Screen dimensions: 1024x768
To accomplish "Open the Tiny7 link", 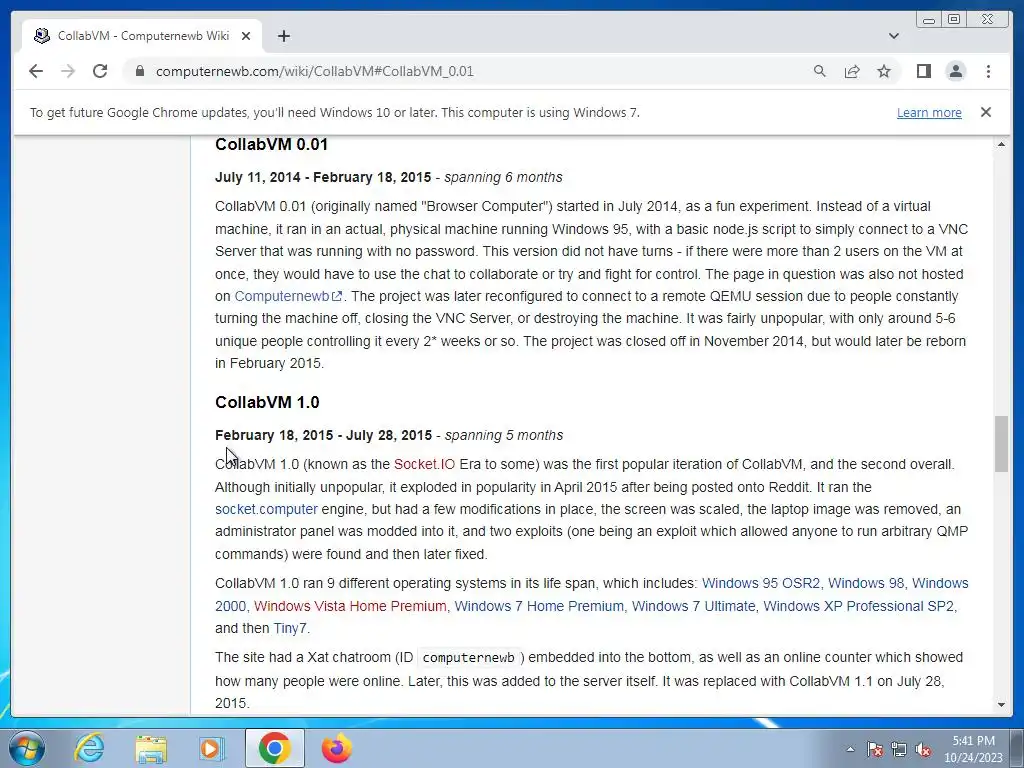I will point(290,628).
